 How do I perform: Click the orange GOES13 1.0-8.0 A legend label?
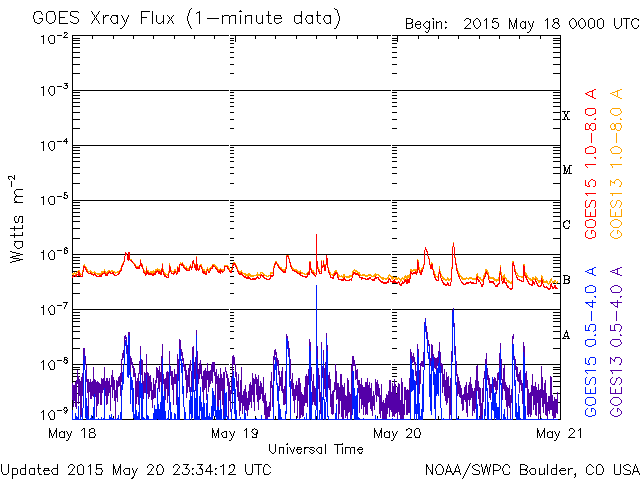pos(616,163)
